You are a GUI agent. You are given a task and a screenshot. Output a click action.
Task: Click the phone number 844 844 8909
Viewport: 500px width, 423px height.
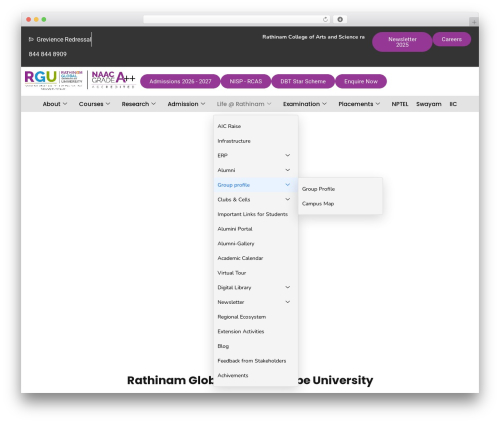coord(48,54)
